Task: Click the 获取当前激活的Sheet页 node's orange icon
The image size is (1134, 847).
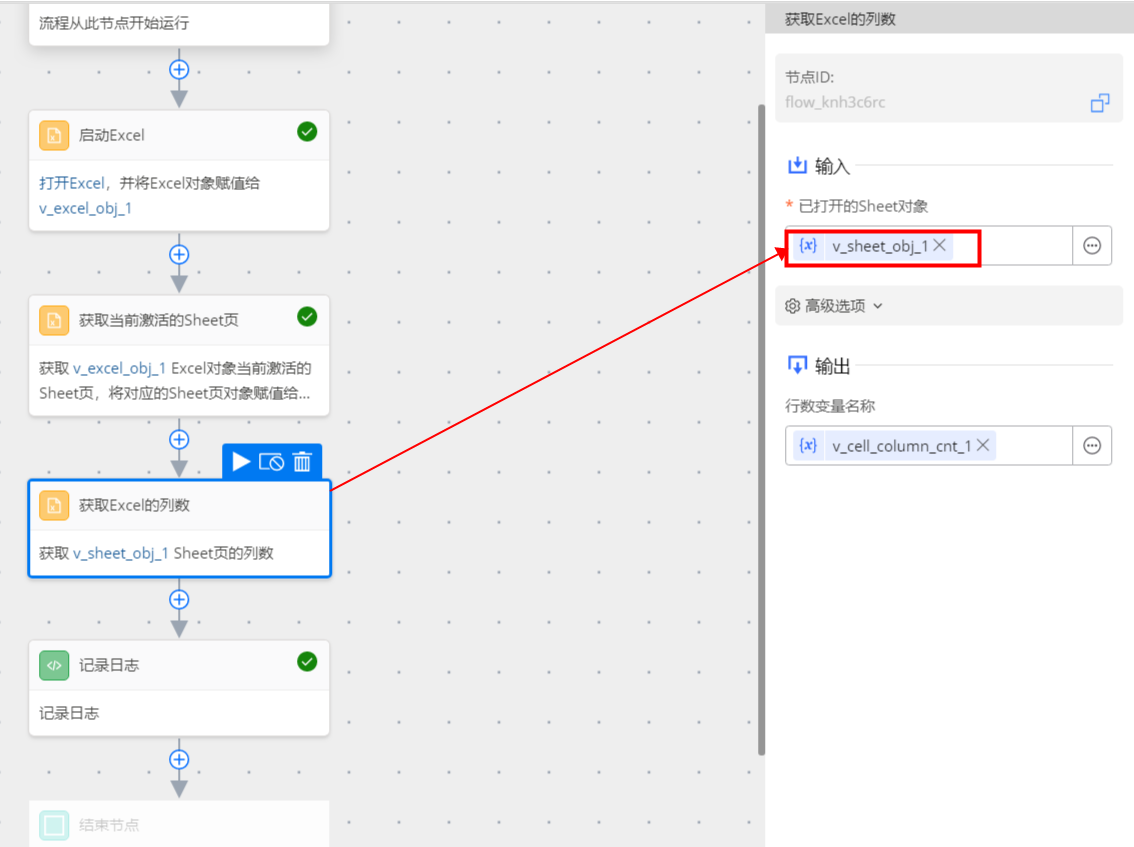Action: [54, 320]
